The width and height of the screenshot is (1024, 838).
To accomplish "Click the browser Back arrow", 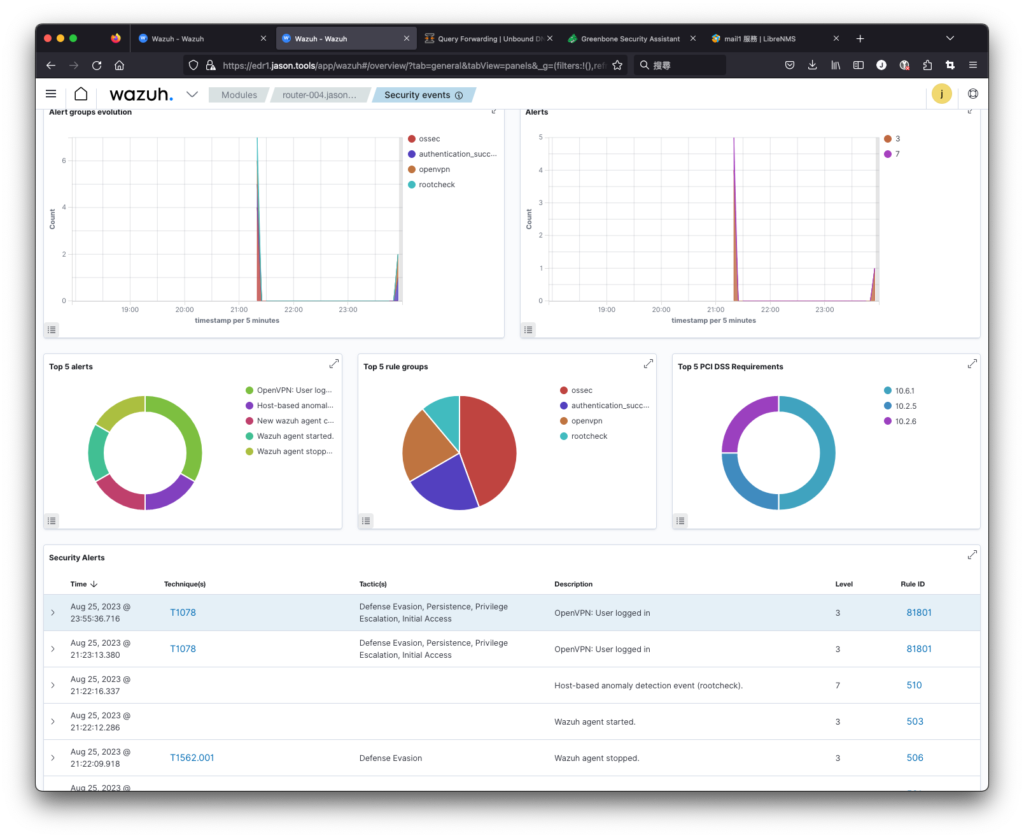I will [51, 65].
